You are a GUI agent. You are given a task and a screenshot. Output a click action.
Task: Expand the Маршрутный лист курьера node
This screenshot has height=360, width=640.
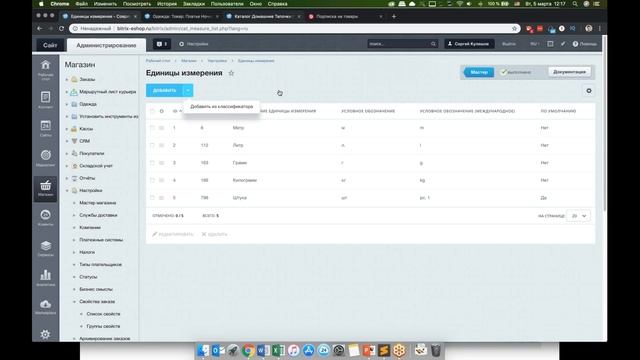coord(67,92)
